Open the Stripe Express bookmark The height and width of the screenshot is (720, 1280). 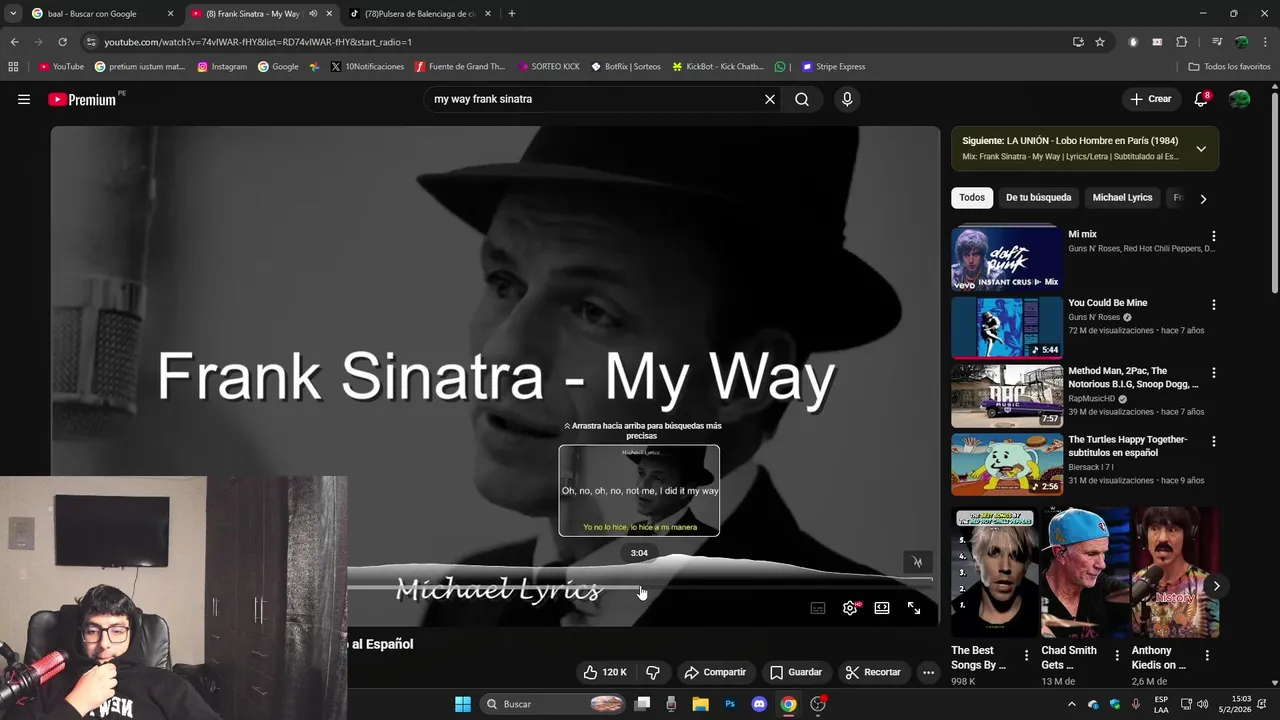click(833, 67)
